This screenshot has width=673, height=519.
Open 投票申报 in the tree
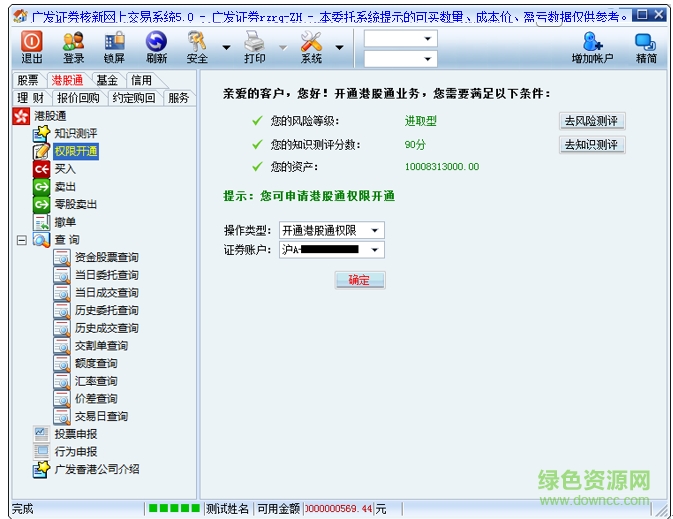pyautogui.click(x=76, y=434)
